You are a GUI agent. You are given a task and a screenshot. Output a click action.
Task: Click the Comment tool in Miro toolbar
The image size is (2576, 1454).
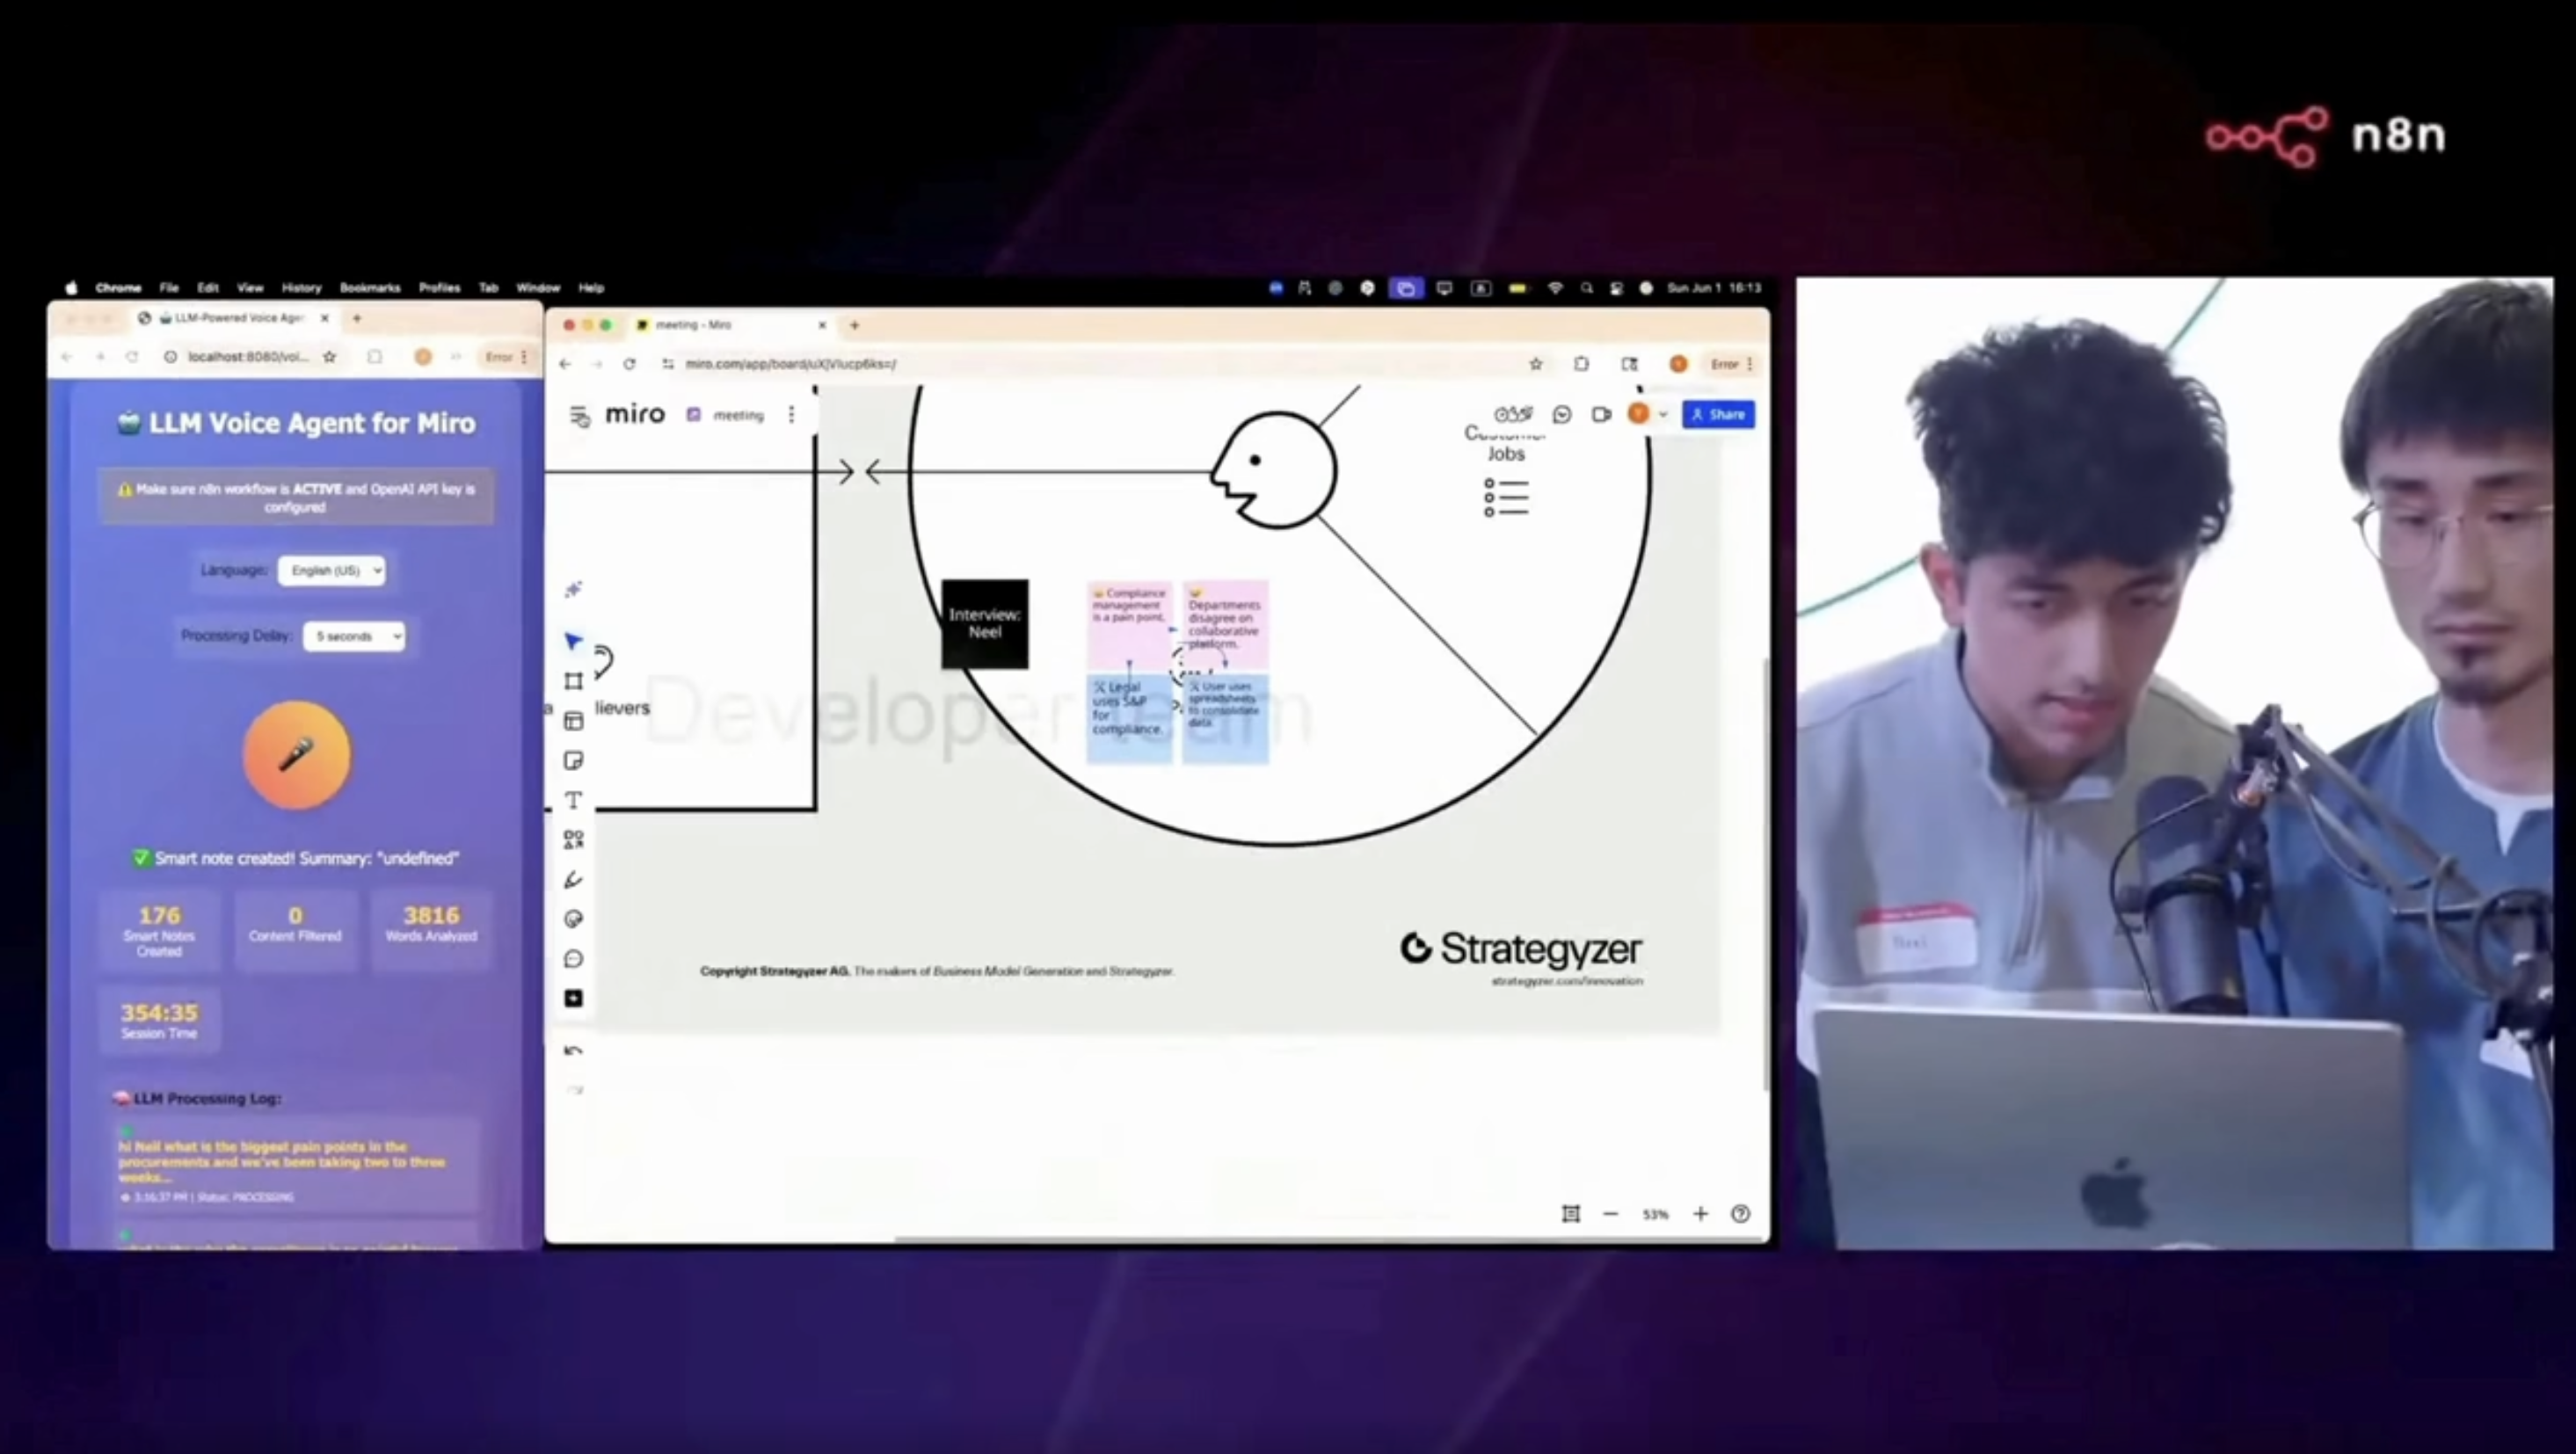(x=573, y=959)
